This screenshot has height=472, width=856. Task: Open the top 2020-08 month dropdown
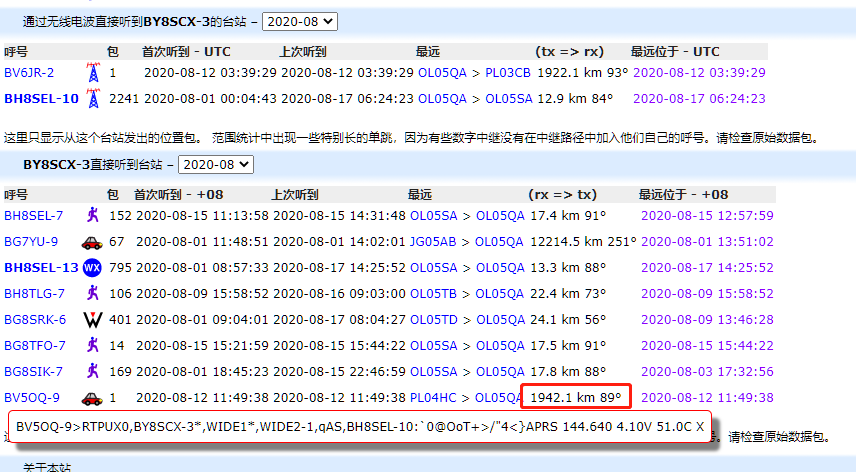coord(300,21)
